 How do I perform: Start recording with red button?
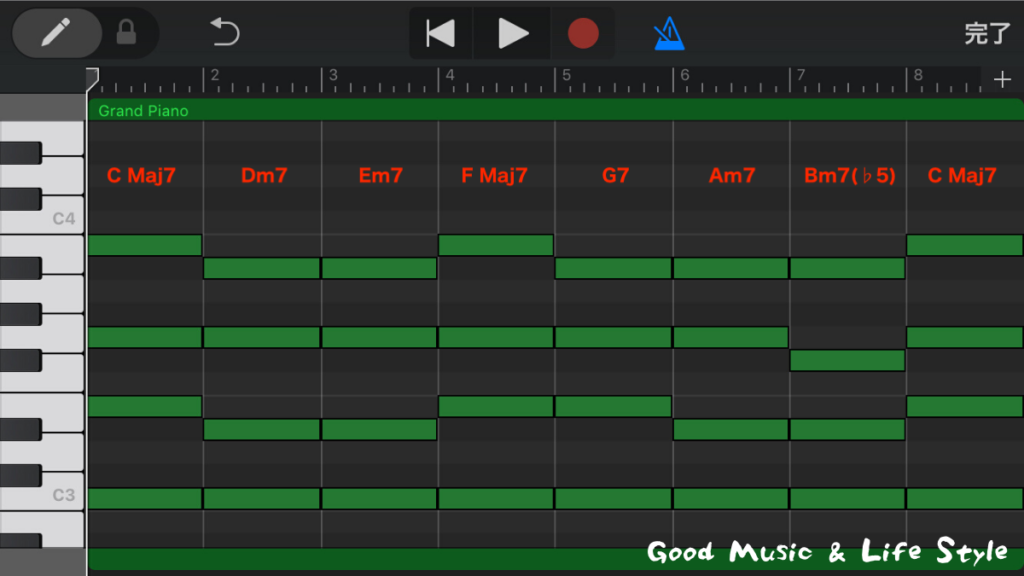(583, 33)
